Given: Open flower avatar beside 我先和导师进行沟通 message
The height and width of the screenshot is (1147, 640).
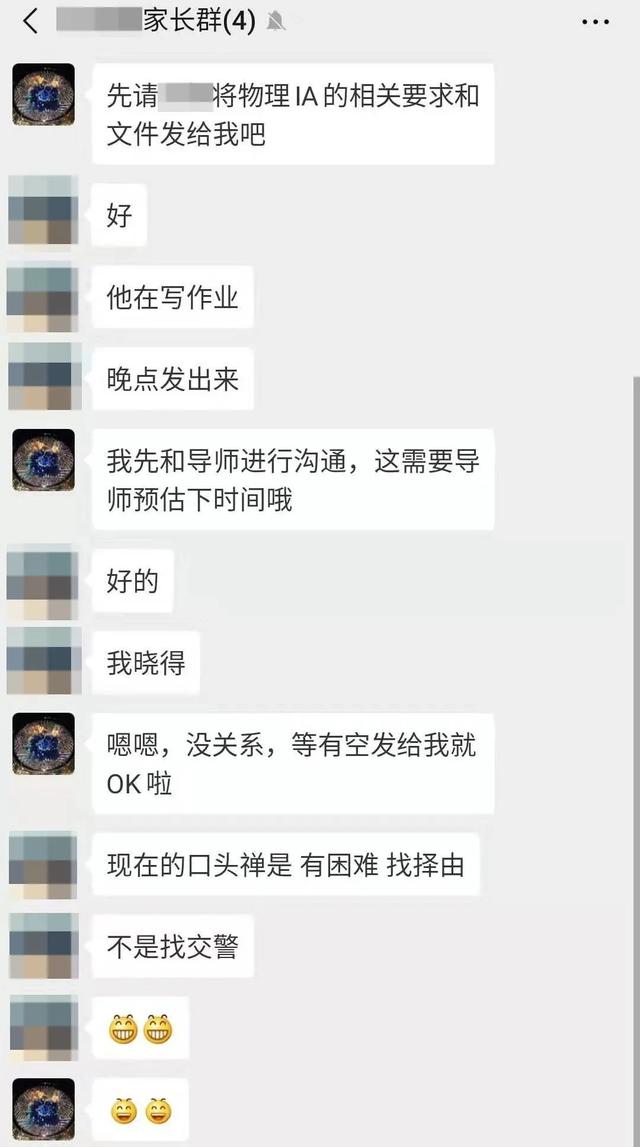Looking at the screenshot, I should pyautogui.click(x=43, y=459).
